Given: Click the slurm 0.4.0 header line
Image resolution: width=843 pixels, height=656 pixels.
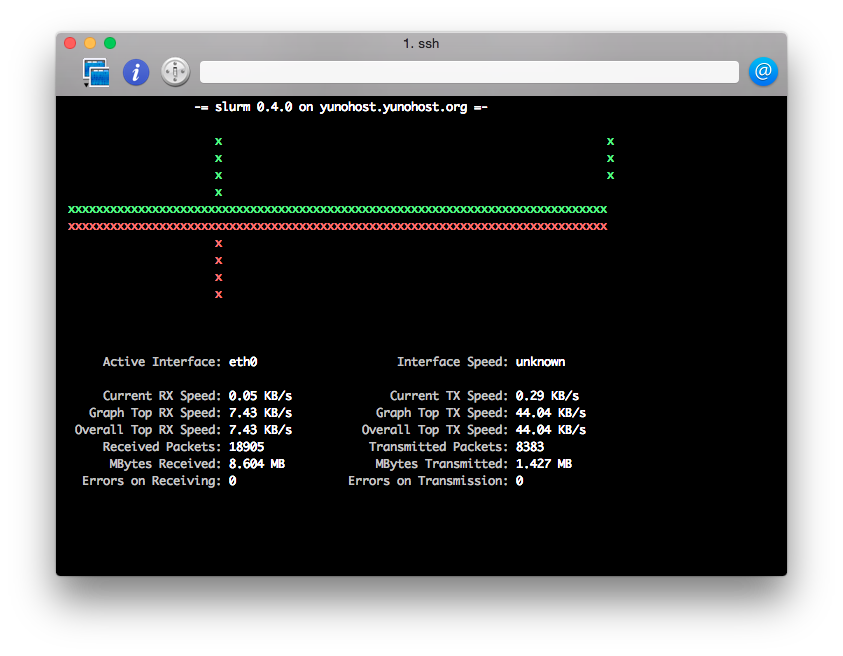Looking at the screenshot, I should [x=341, y=107].
